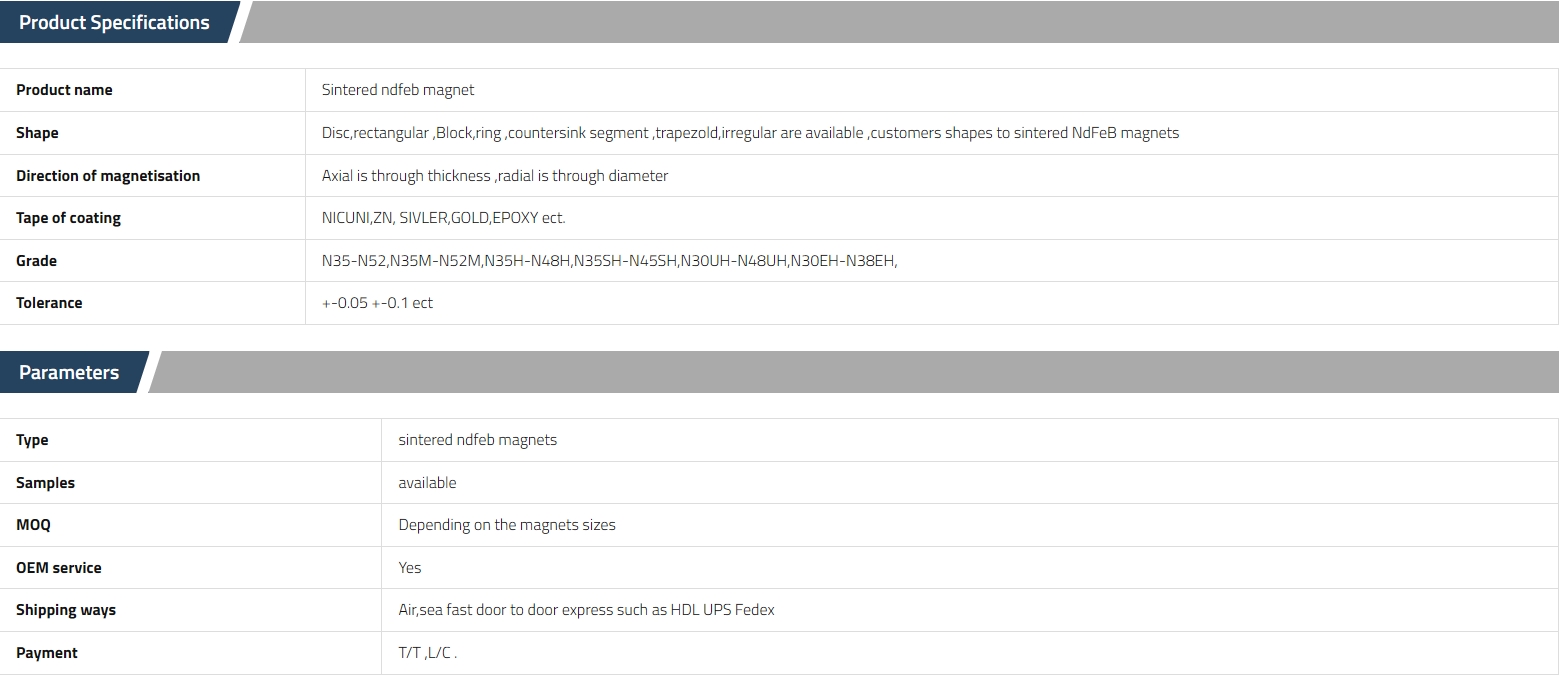Click the Type label in Parameters
This screenshot has height=677, width=1561.
click(x=32, y=440)
